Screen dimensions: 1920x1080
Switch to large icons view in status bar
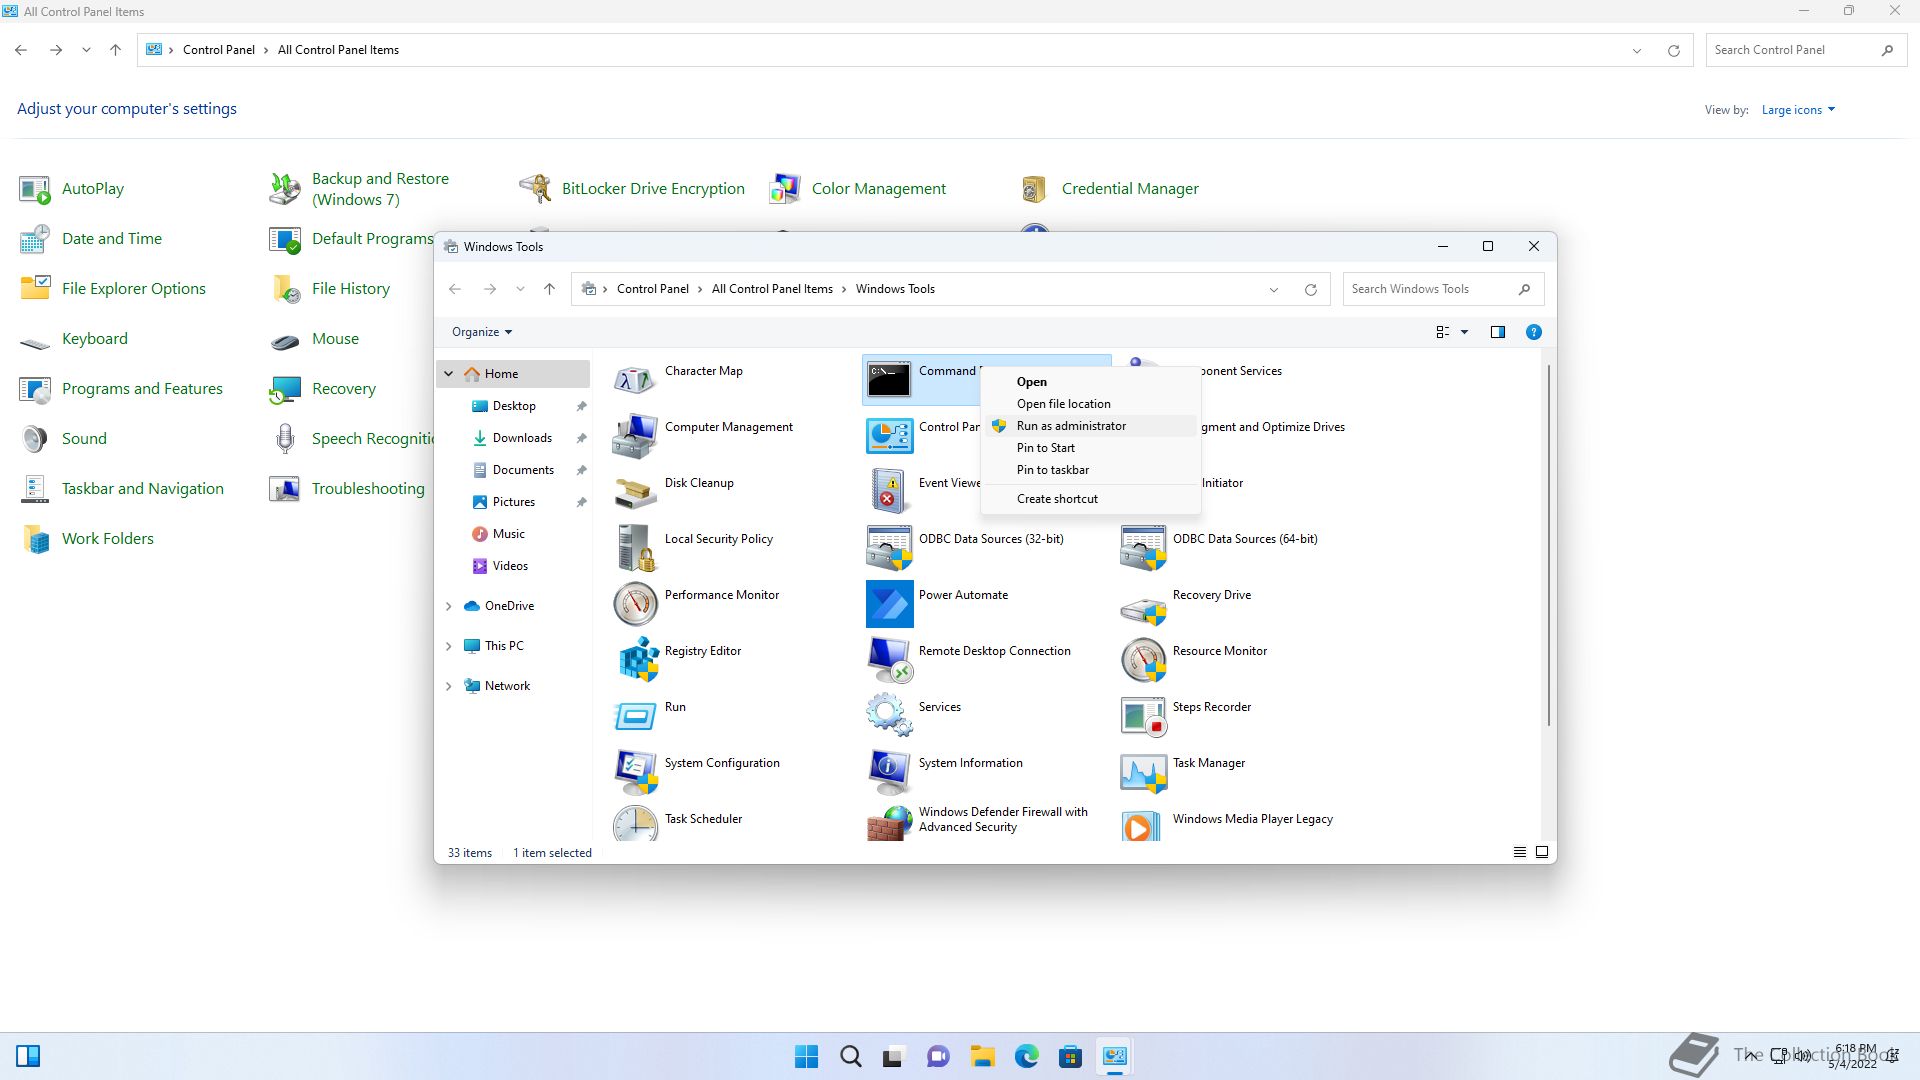pyautogui.click(x=1541, y=852)
